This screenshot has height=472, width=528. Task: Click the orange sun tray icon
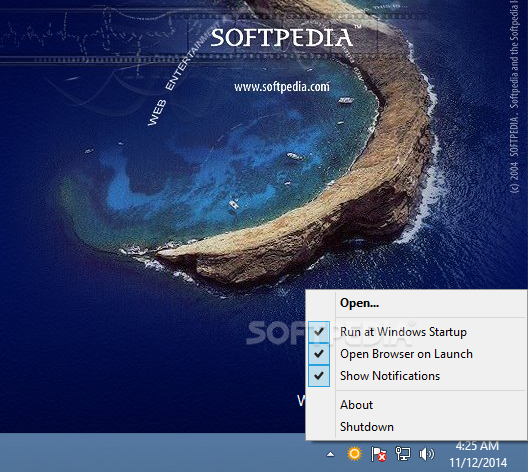point(354,453)
